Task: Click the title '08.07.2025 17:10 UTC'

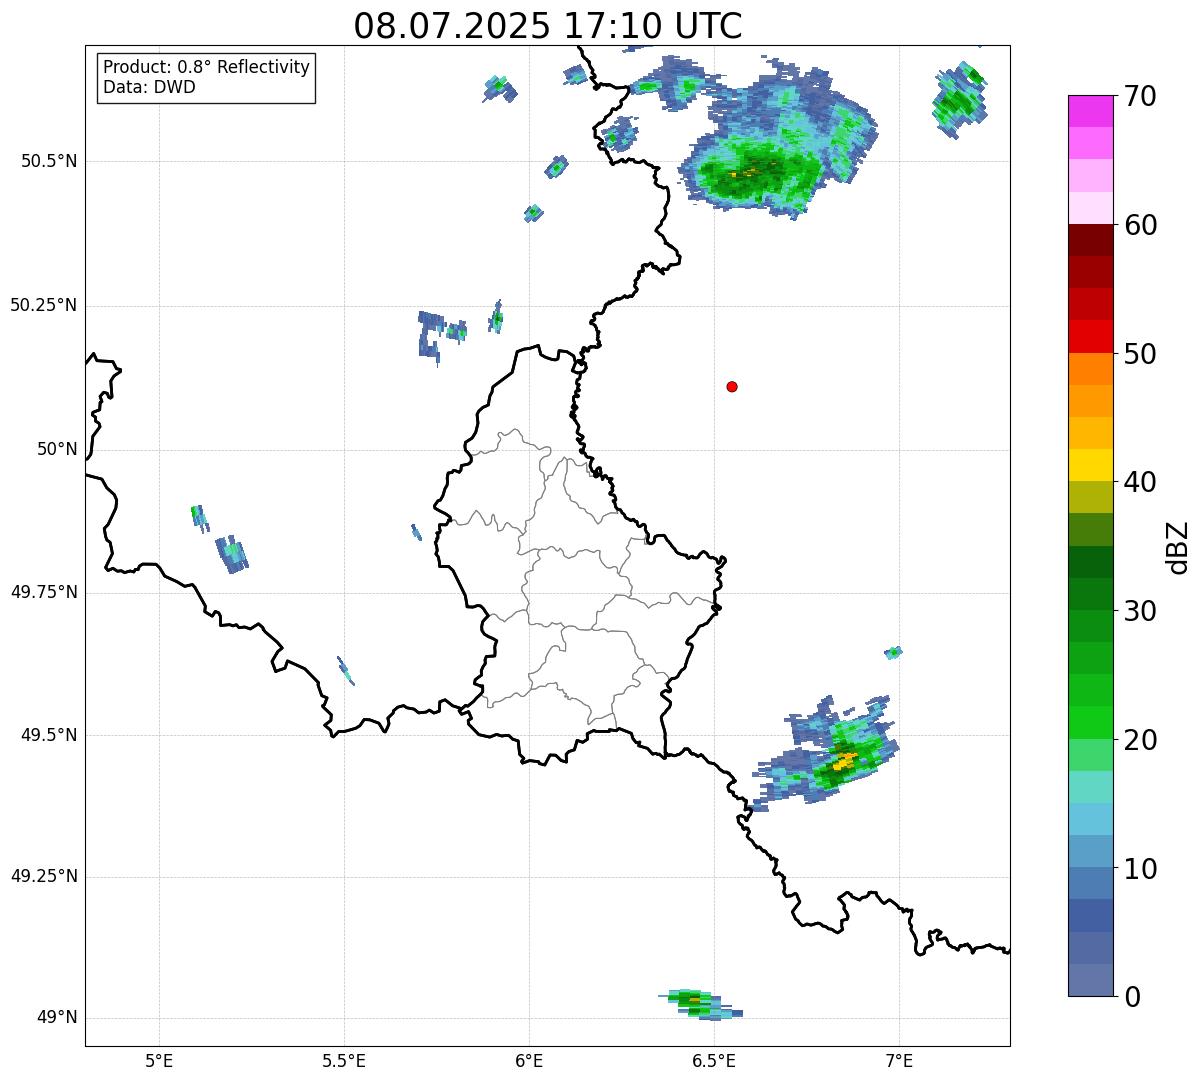Action: 548,25
